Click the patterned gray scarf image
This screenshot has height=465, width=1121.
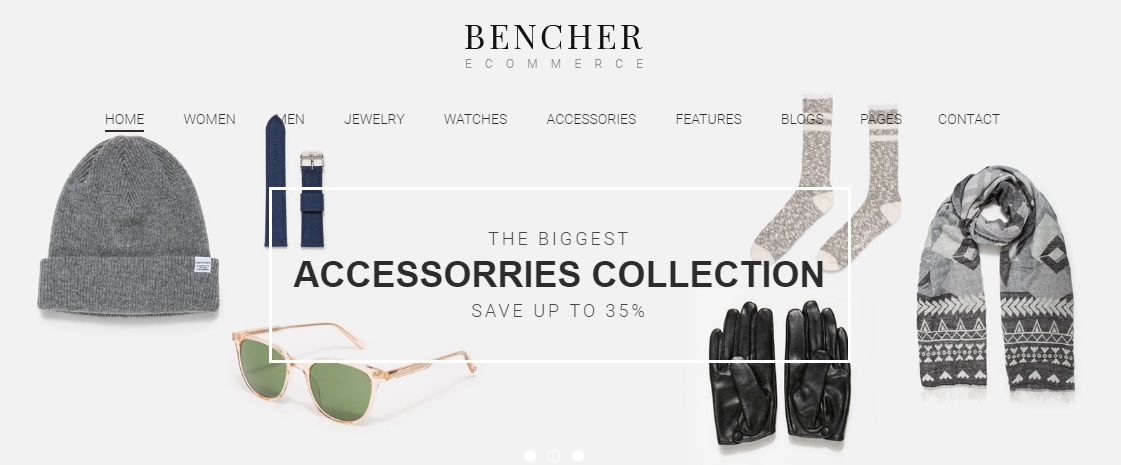click(x=997, y=283)
